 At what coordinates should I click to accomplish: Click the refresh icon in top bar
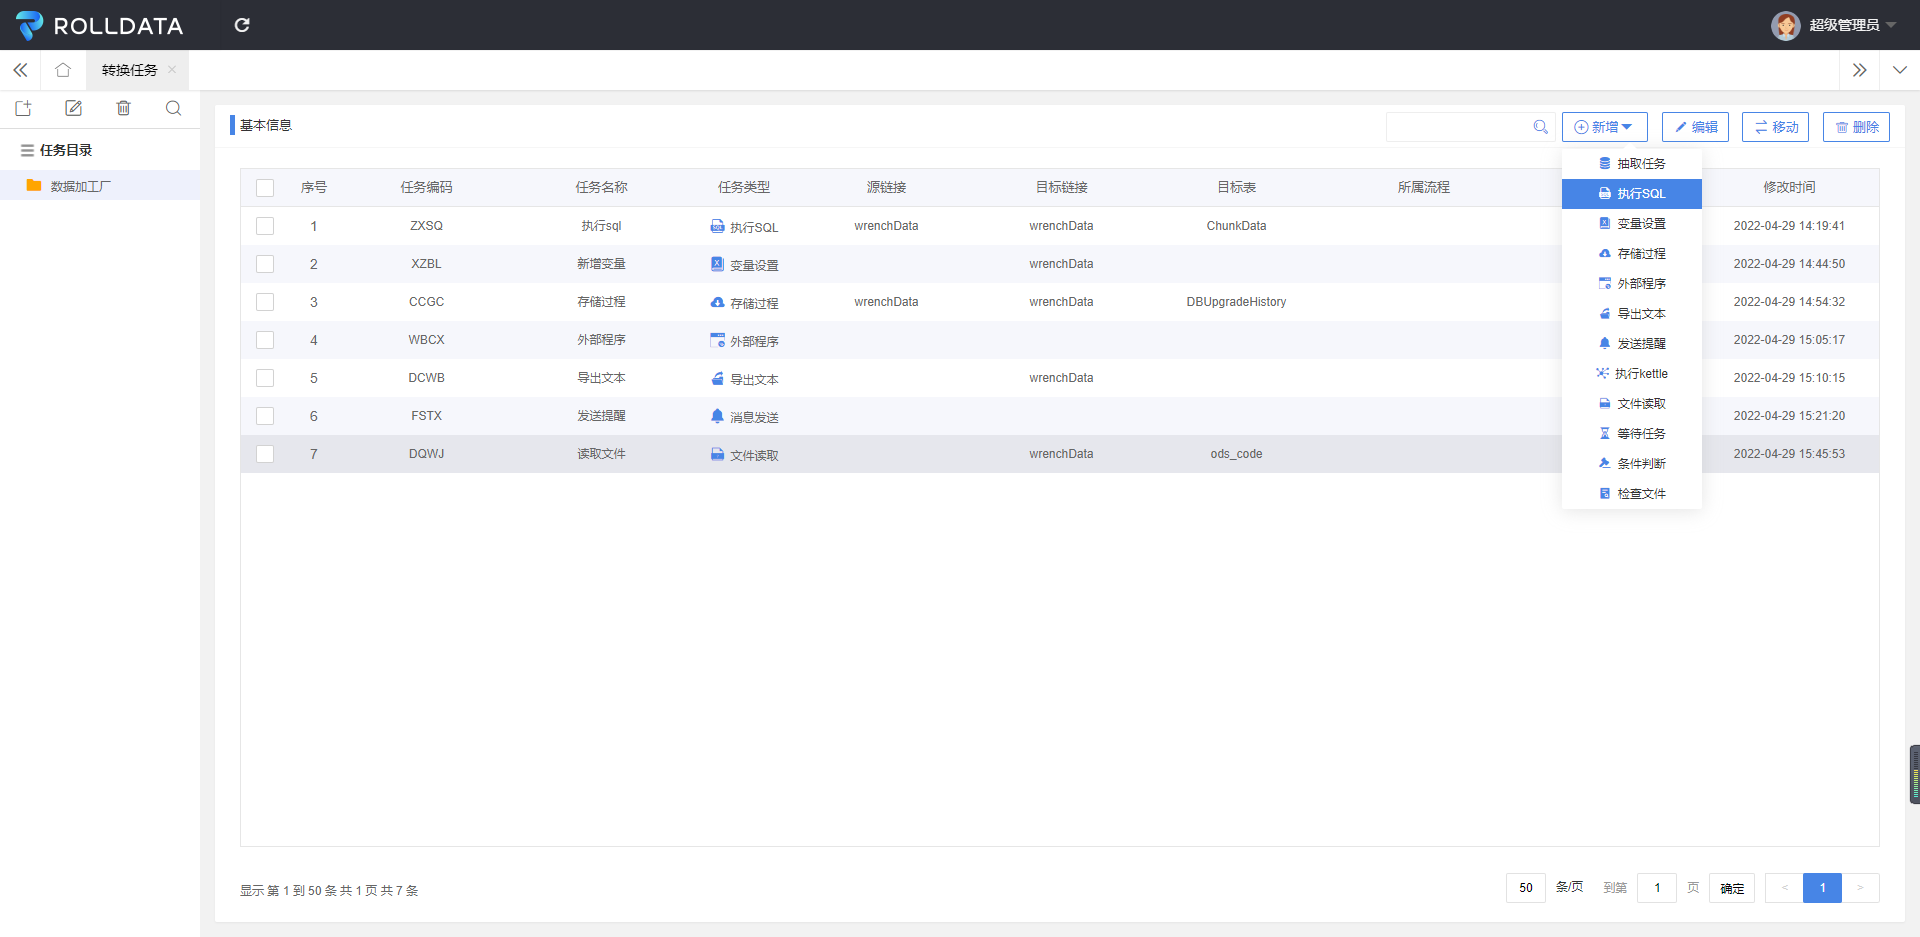pyautogui.click(x=242, y=25)
